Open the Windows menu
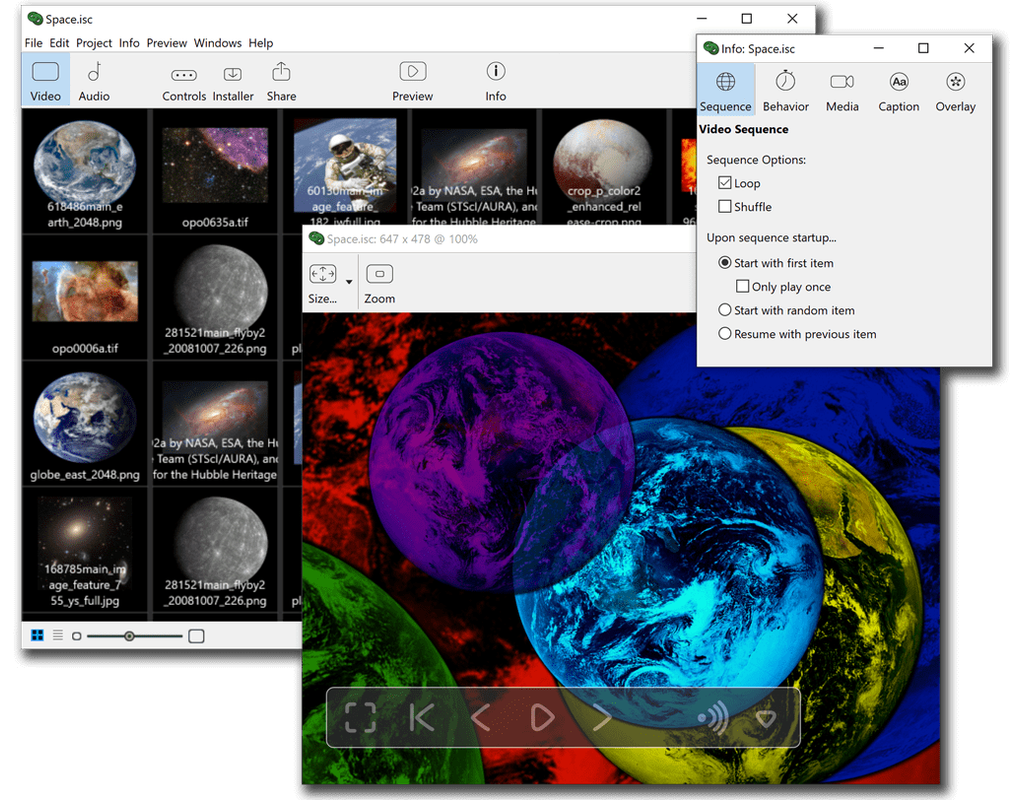The image size is (1017, 800). pyautogui.click(x=217, y=43)
